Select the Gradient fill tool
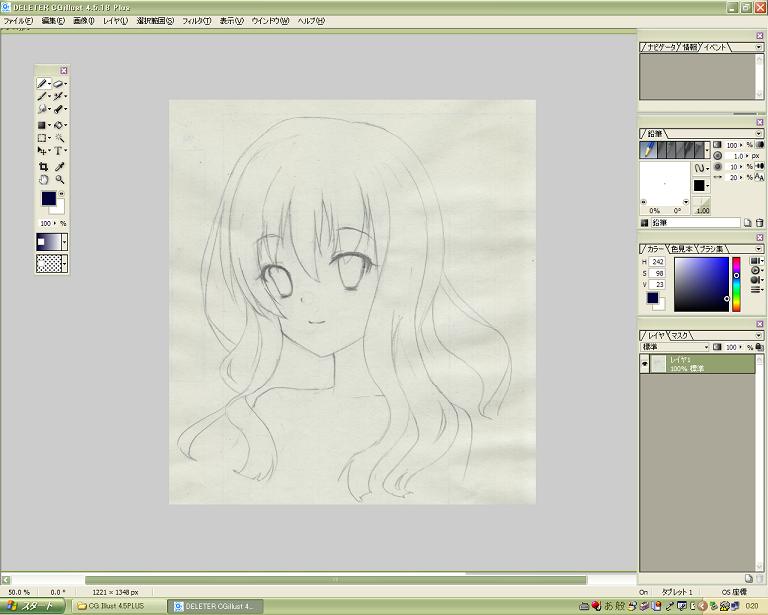Screen dimensions: 768x615 (x=42, y=125)
